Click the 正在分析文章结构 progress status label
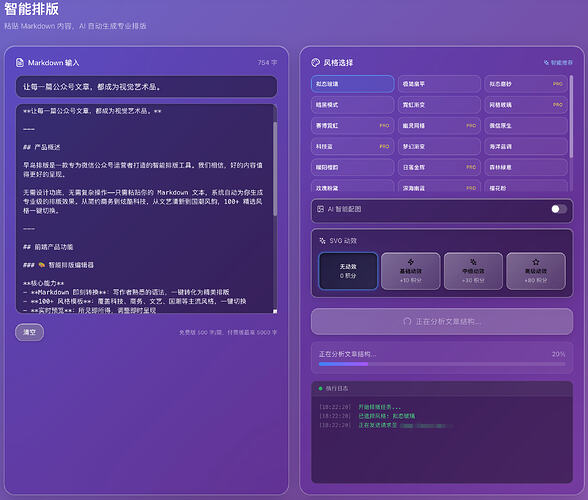Image resolution: width=588 pixels, height=500 pixels. pos(347,354)
